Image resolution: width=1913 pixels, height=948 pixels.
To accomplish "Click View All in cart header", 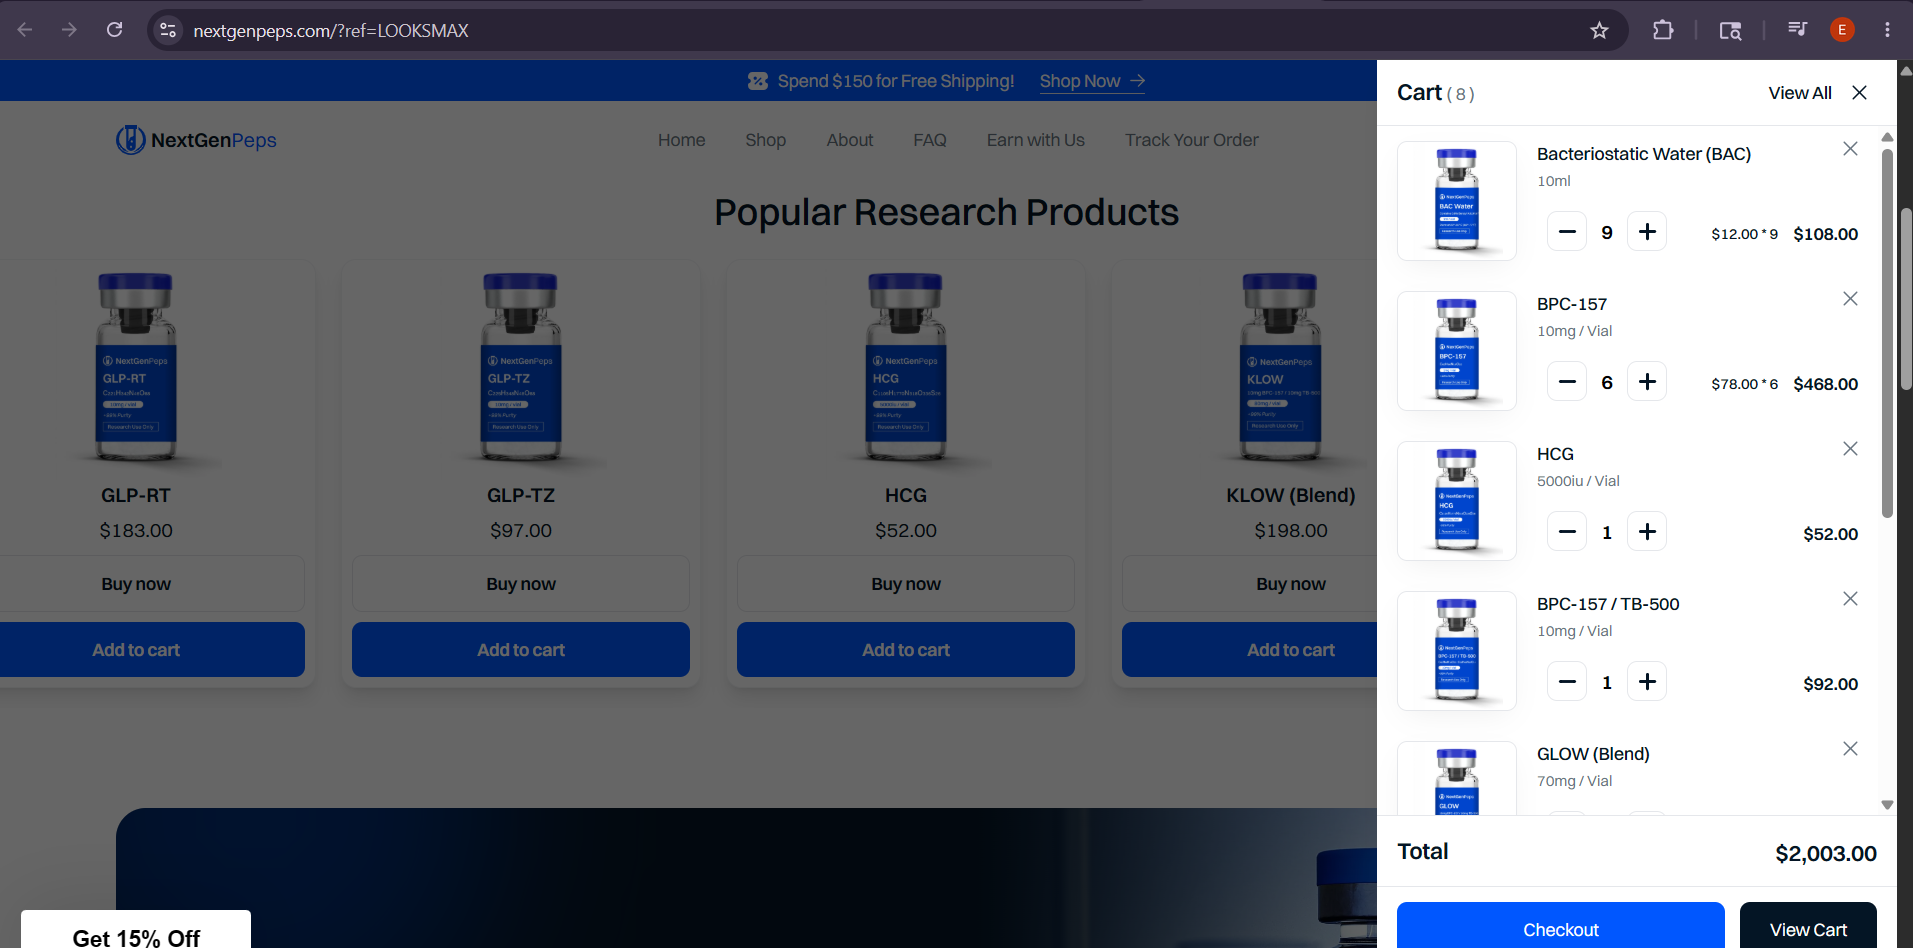I will 1800,93.
